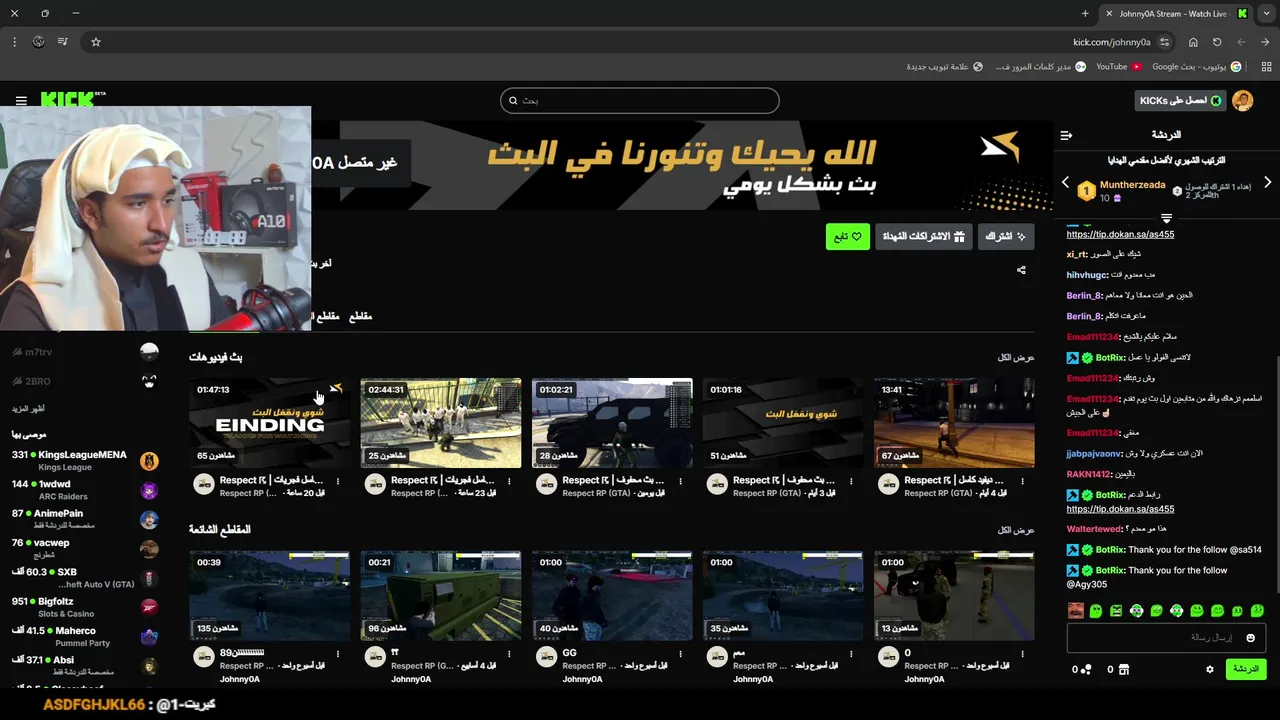Collapse the chat panel with the arrow icon
Image resolution: width=1280 pixels, height=720 pixels.
coord(1066,135)
